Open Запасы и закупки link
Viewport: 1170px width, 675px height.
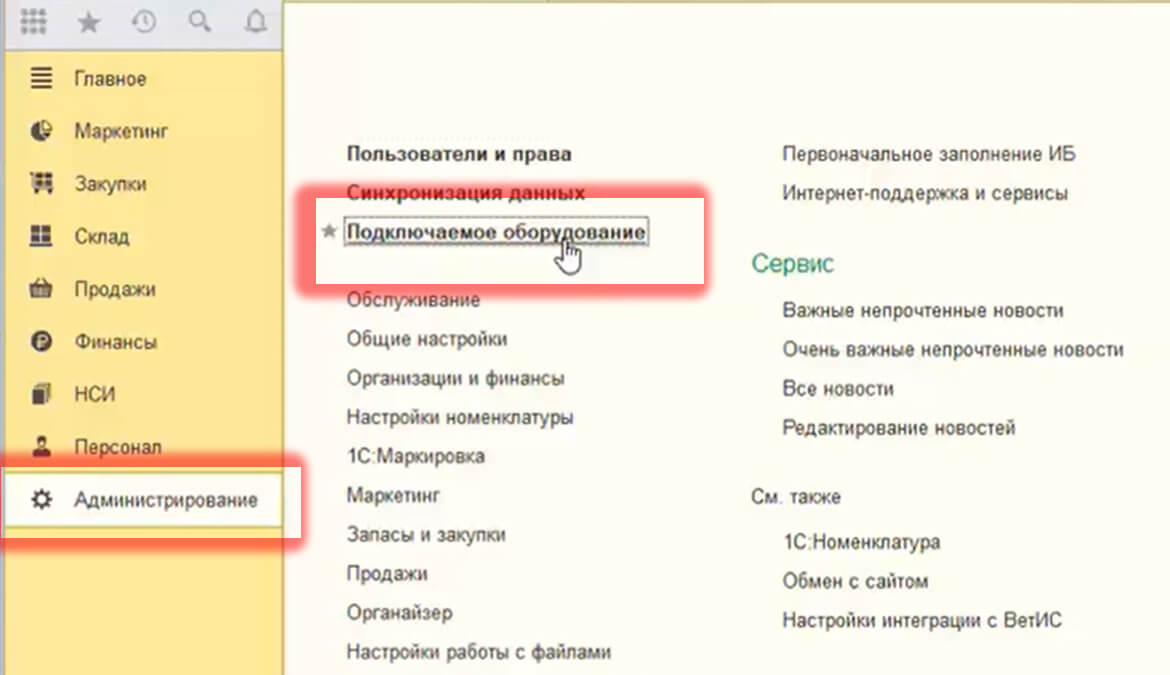(x=426, y=534)
